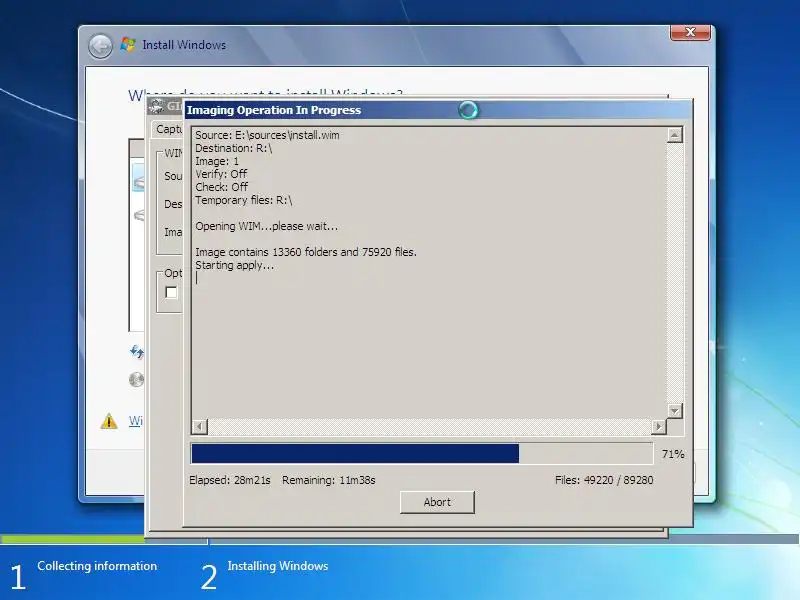800x600 pixels.
Task: Select the Capture tab in background window
Action: coord(169,129)
